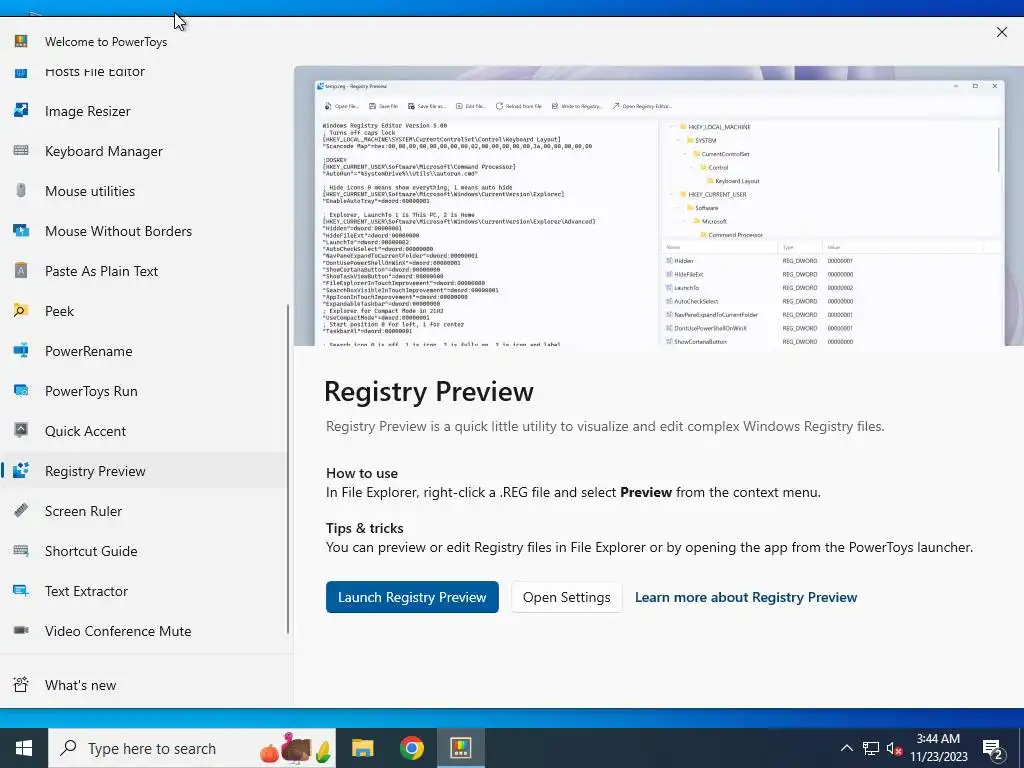The height and width of the screenshot is (768, 1024).
Task: Select Mouse utilities from the list
Action: tap(144, 191)
